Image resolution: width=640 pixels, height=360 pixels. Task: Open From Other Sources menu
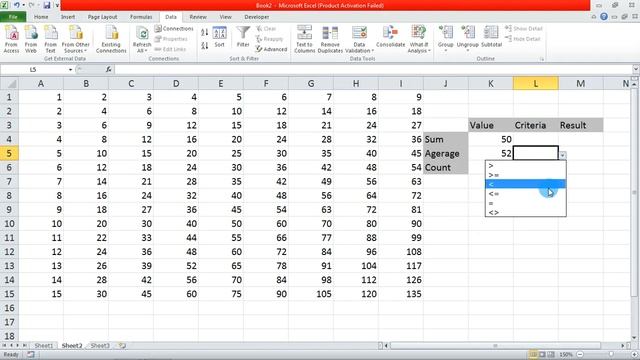76,39
